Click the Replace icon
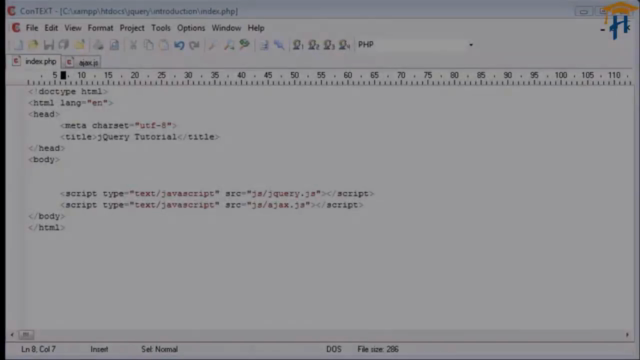The image size is (640, 360). coord(244,45)
